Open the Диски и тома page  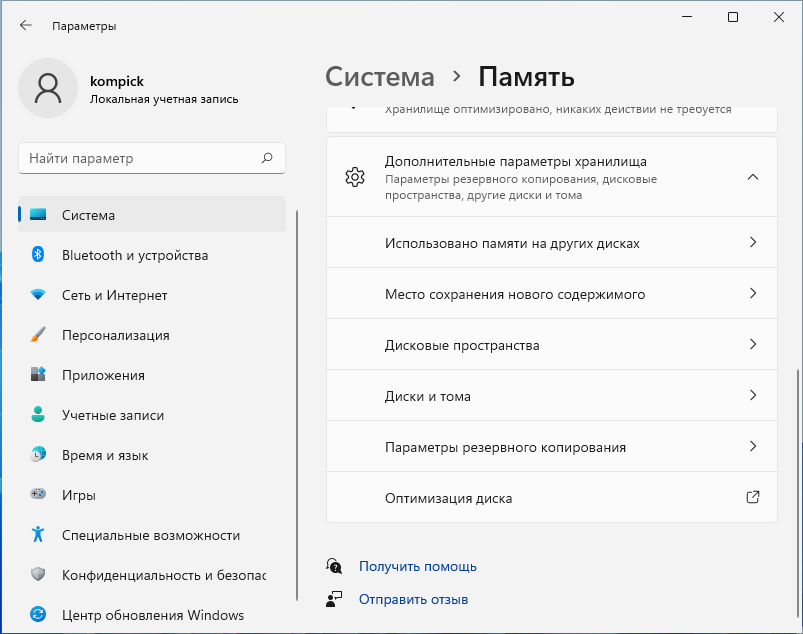pos(551,396)
